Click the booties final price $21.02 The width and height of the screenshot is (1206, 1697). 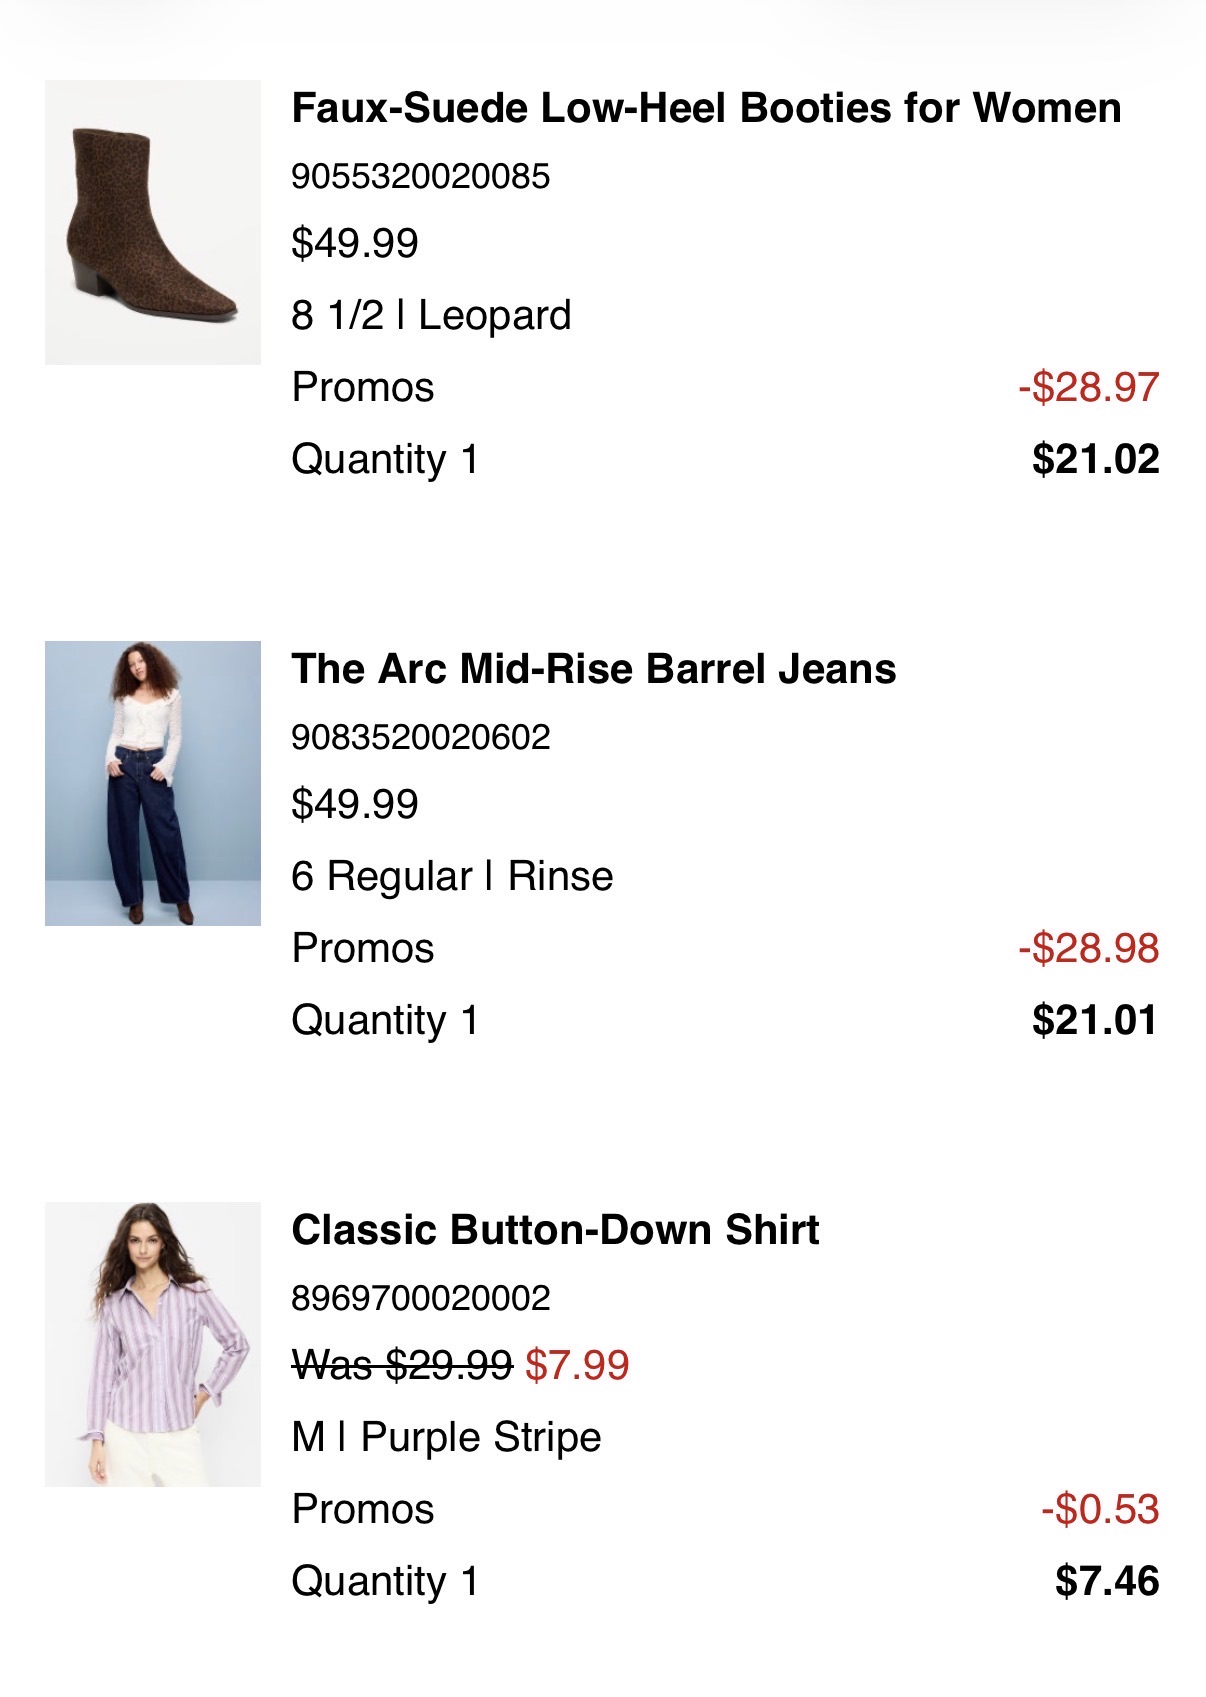coord(1096,459)
